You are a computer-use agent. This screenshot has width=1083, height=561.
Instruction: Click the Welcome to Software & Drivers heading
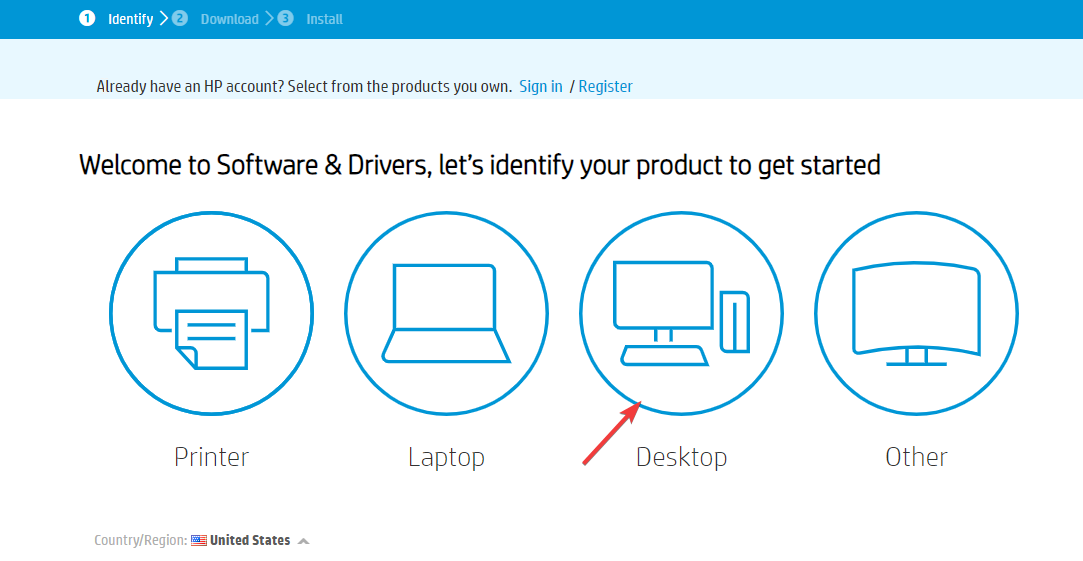click(479, 166)
